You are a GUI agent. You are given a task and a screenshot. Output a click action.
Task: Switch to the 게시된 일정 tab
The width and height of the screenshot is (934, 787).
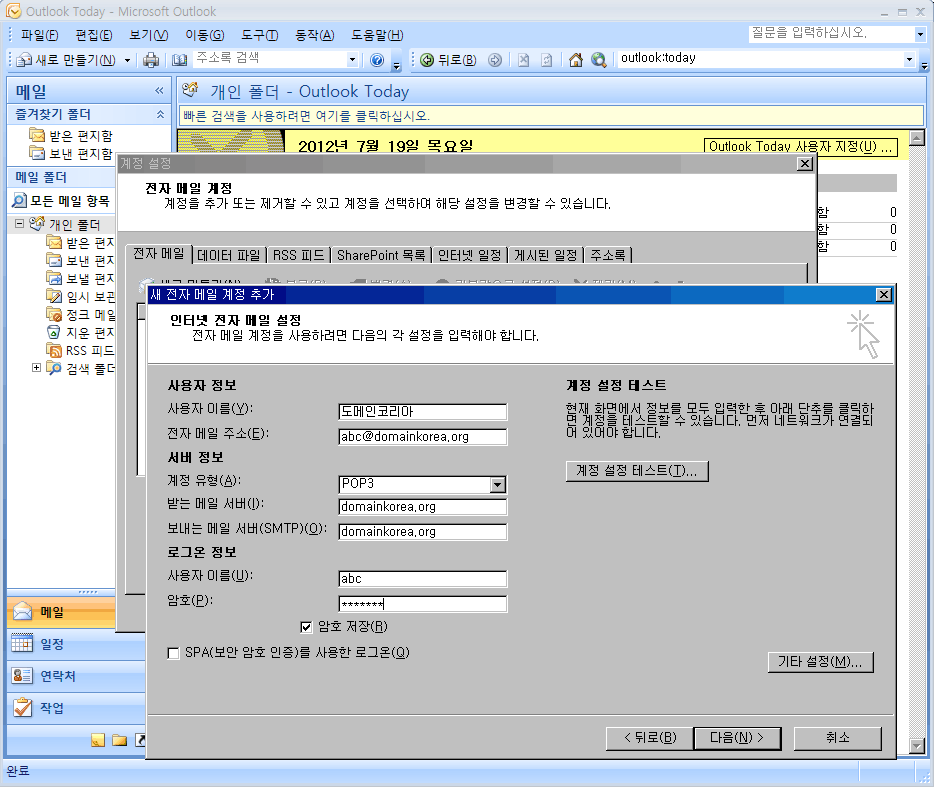[x=546, y=255]
